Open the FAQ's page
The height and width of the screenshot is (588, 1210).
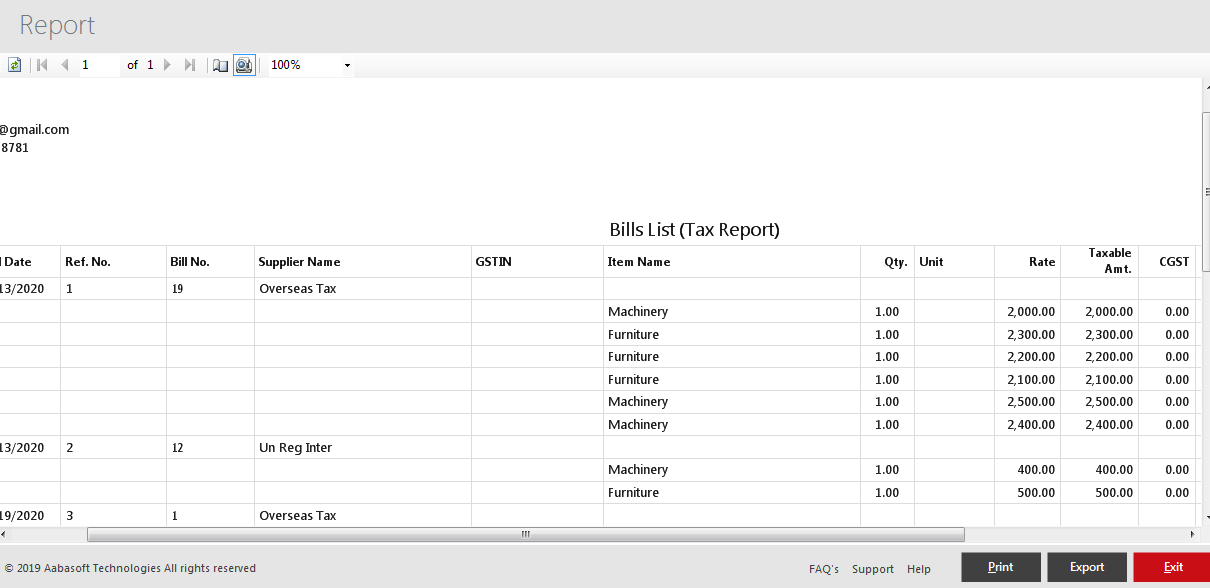click(x=823, y=568)
